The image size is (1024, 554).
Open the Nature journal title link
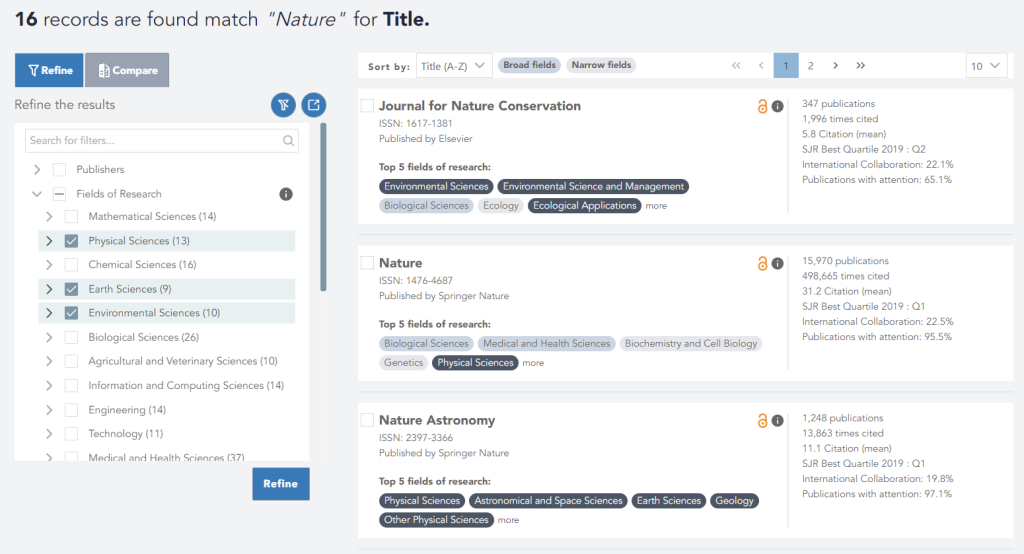(400, 263)
